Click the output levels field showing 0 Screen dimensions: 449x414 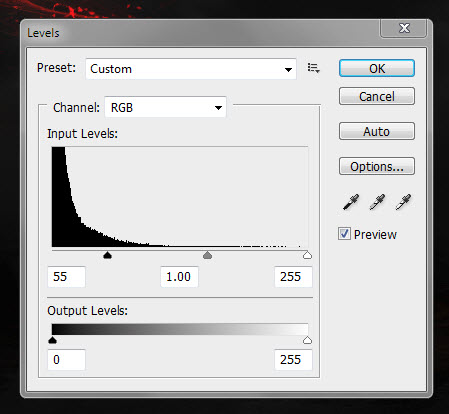(x=66, y=360)
